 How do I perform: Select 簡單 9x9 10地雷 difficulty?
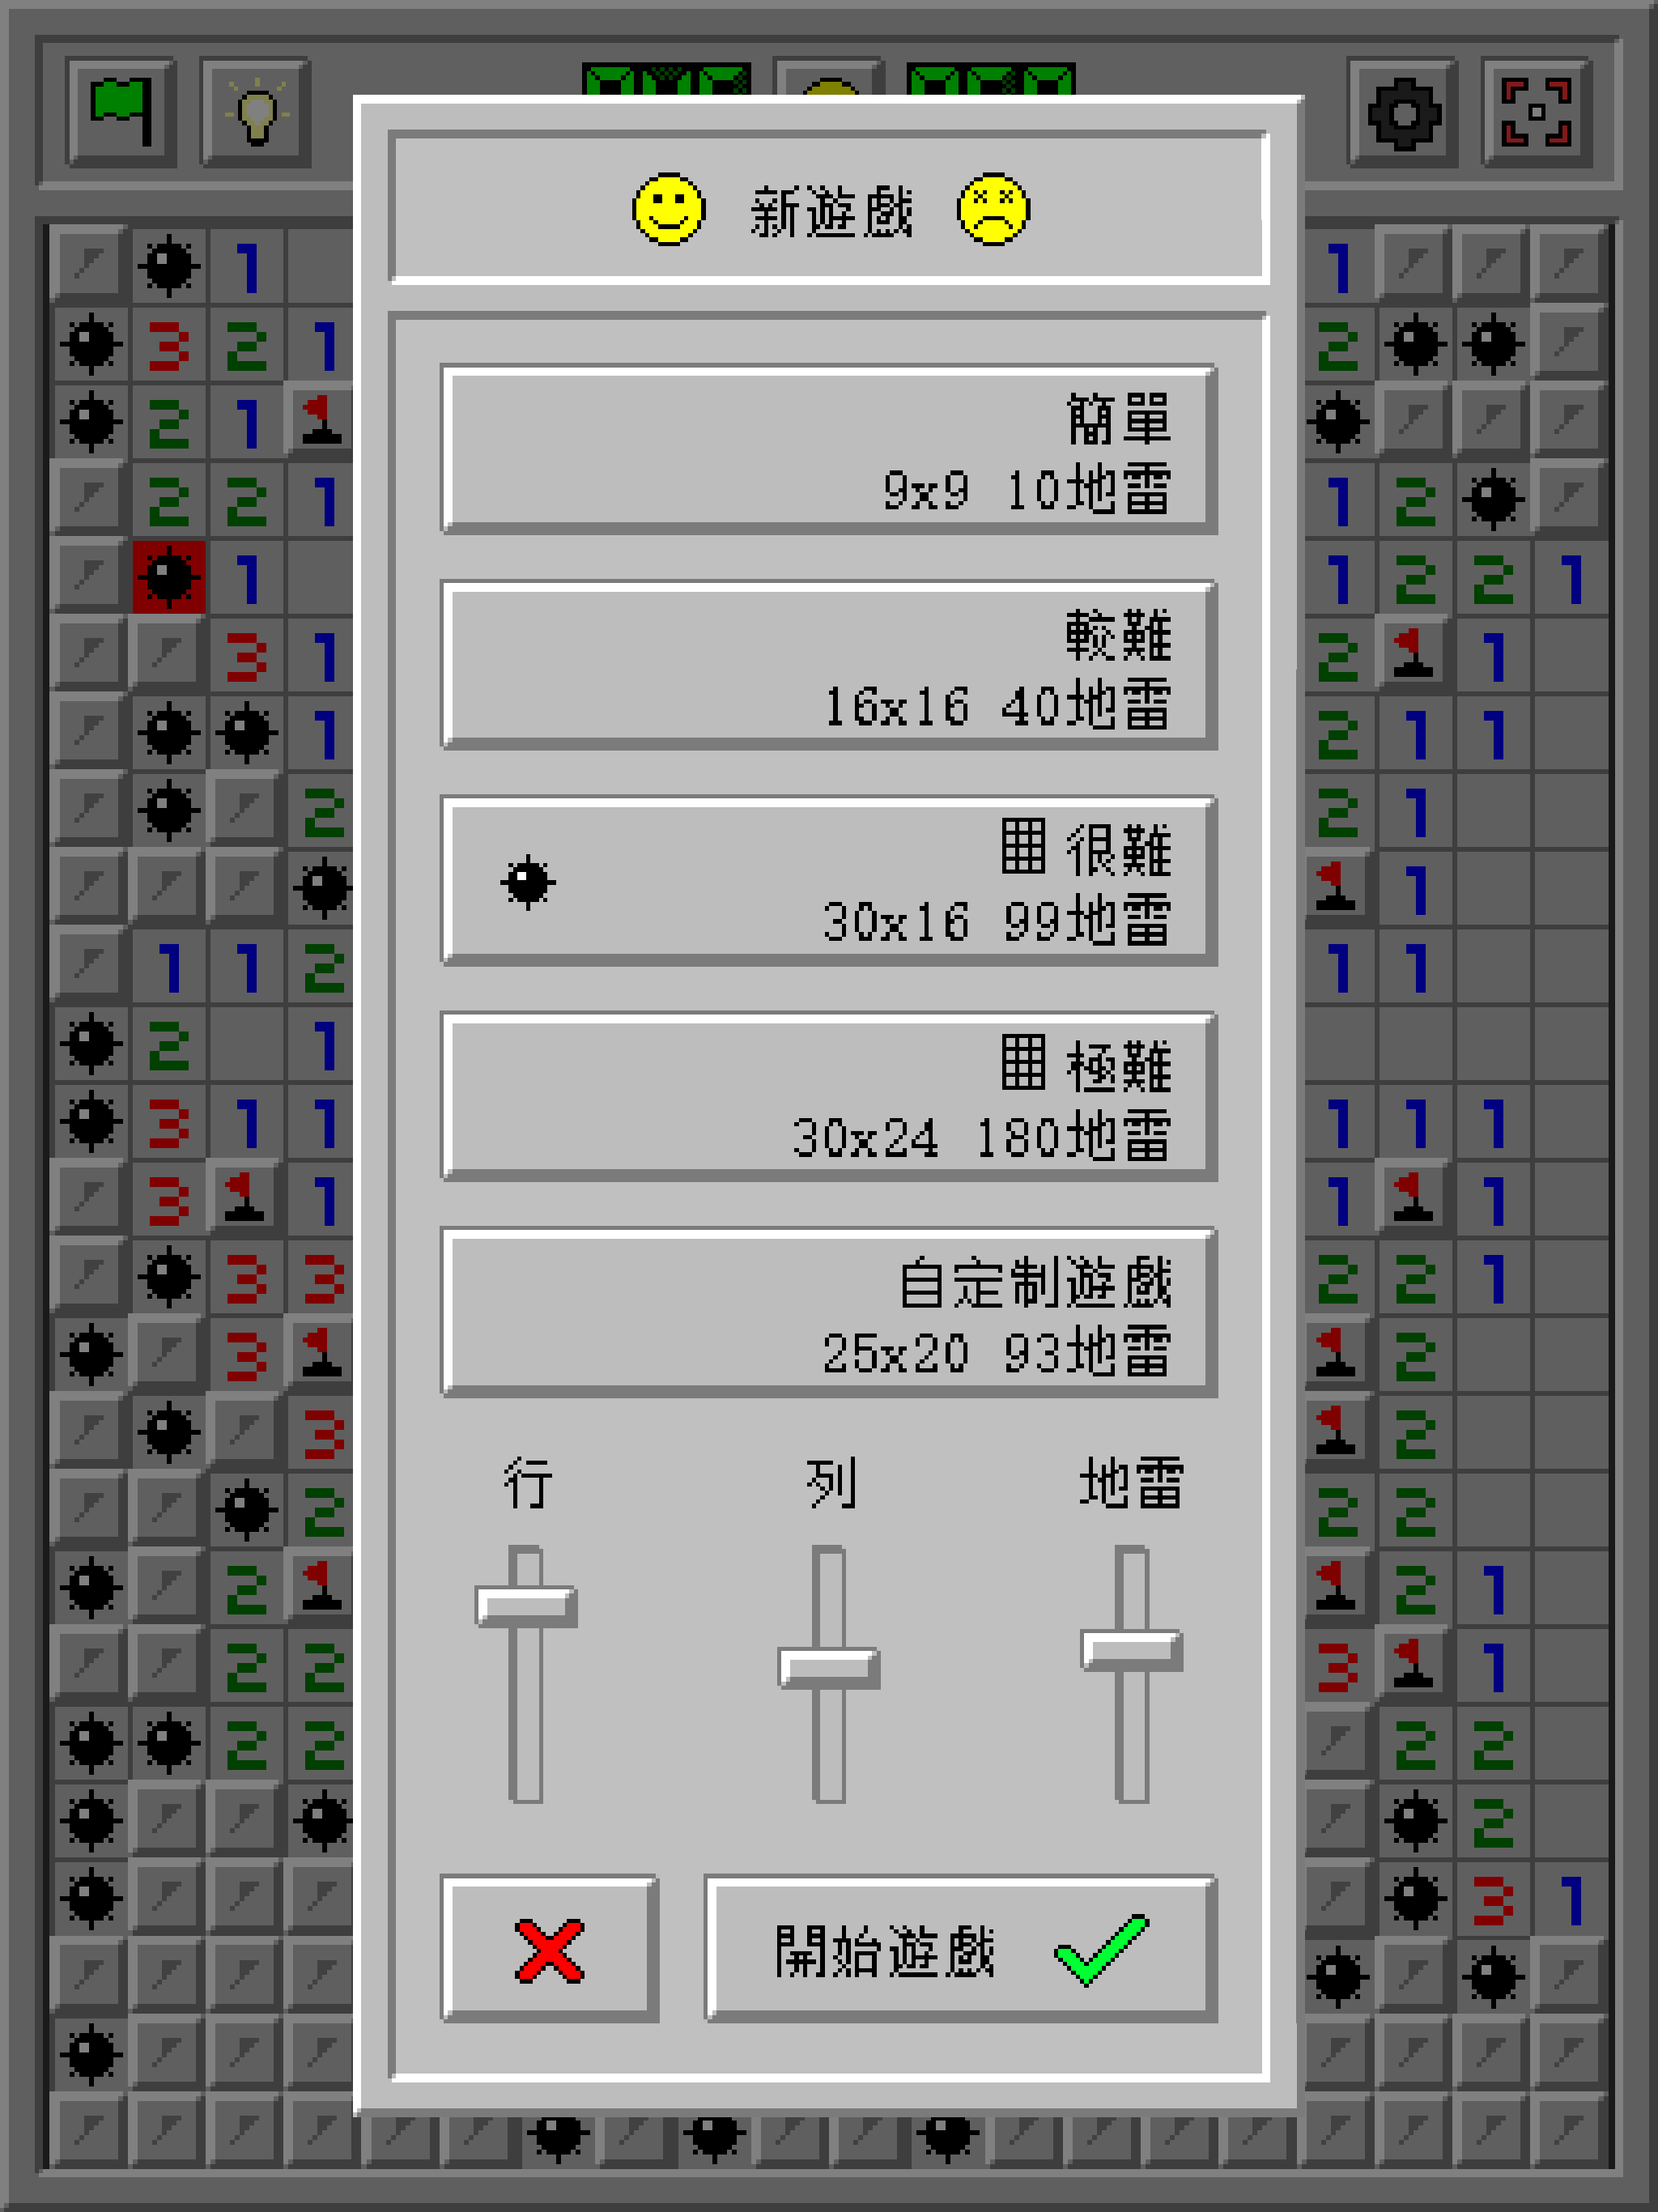pyautogui.click(x=829, y=449)
